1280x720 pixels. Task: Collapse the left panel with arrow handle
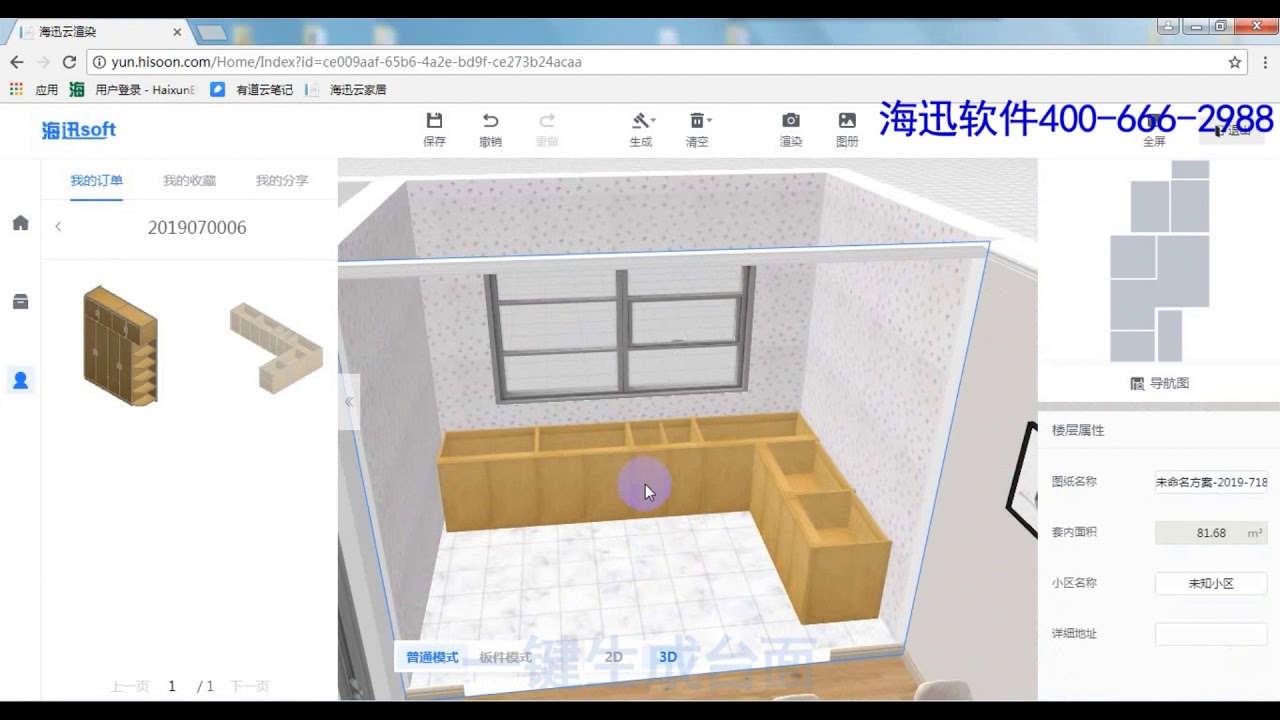pyautogui.click(x=348, y=402)
